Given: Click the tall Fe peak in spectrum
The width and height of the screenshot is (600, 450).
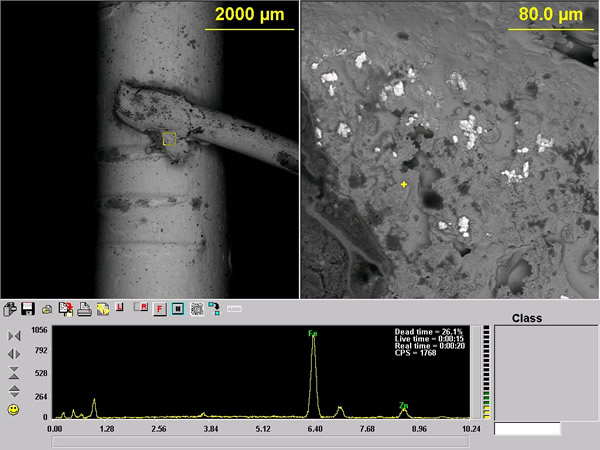Looking at the screenshot, I should coord(313,377).
